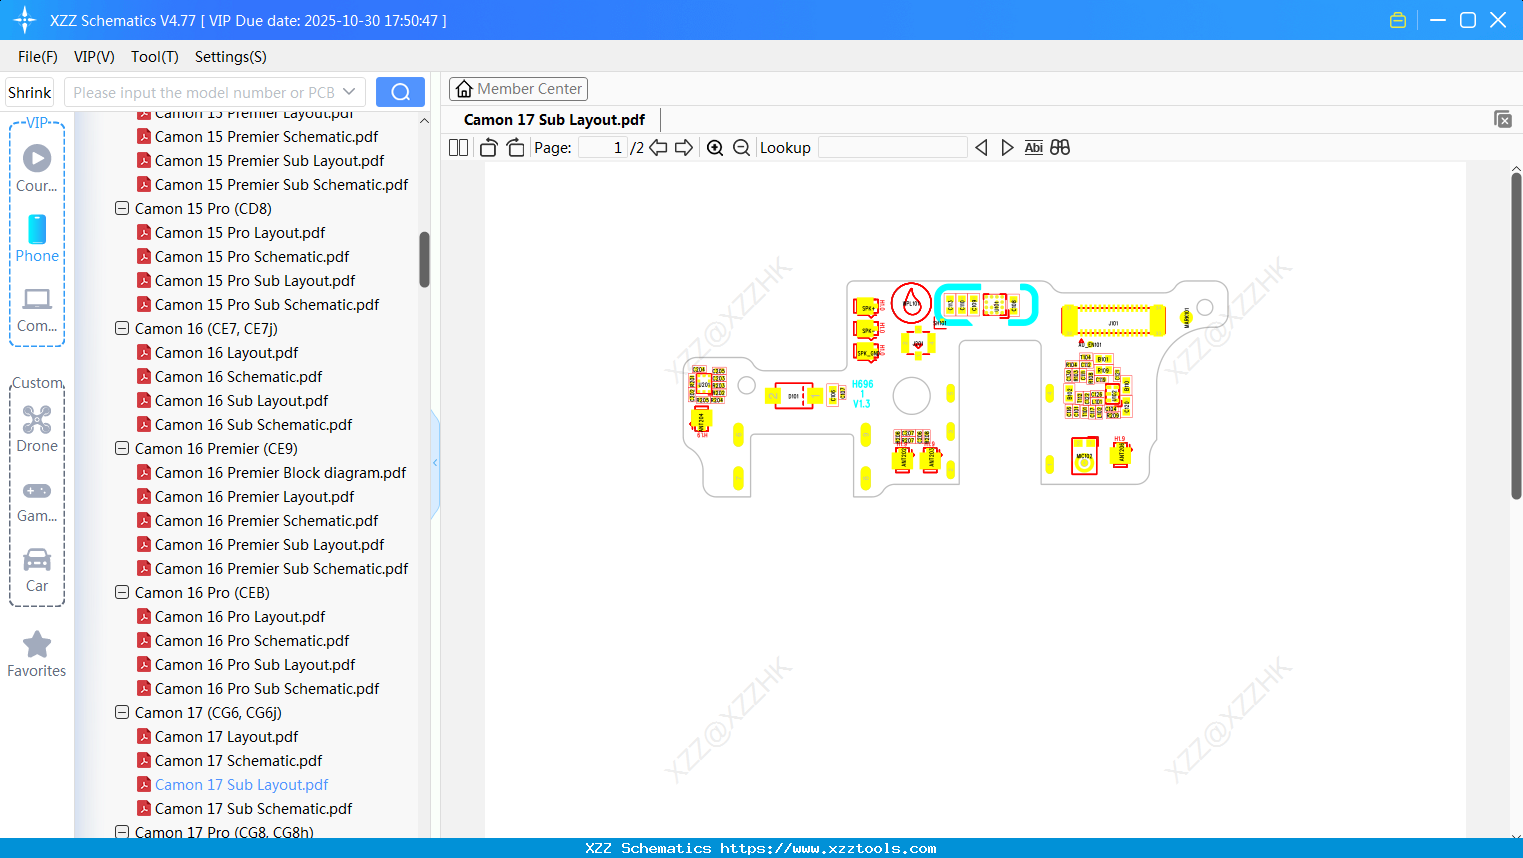The image size is (1523, 858).
Task: Open the VIP(V) menu
Action: [x=94, y=57]
